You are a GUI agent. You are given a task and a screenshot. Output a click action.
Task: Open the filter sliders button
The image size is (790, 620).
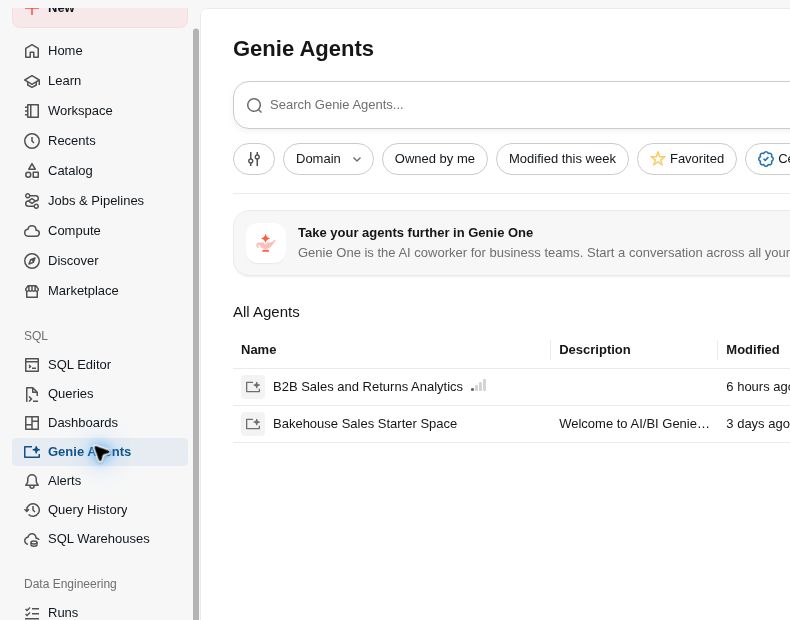point(254,159)
